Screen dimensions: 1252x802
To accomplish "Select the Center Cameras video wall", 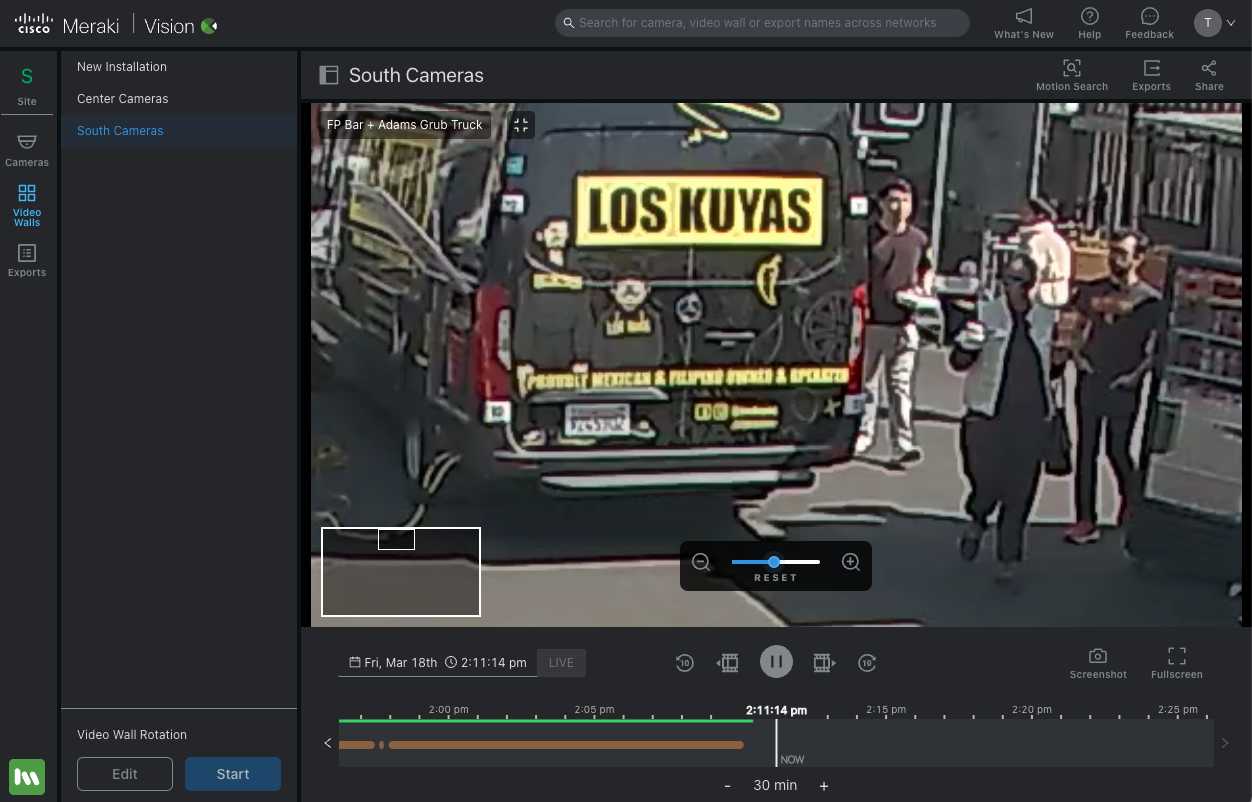I will (x=121, y=98).
